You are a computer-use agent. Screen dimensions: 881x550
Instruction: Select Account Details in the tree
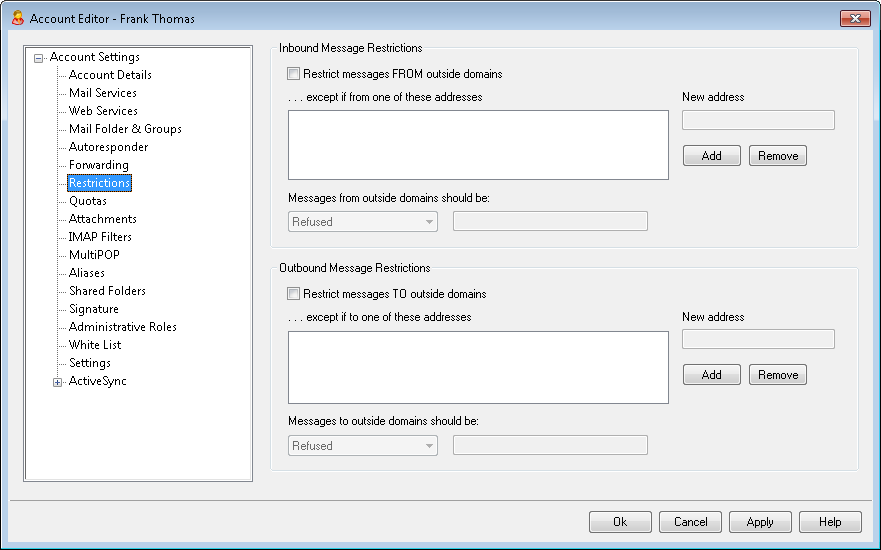point(110,75)
